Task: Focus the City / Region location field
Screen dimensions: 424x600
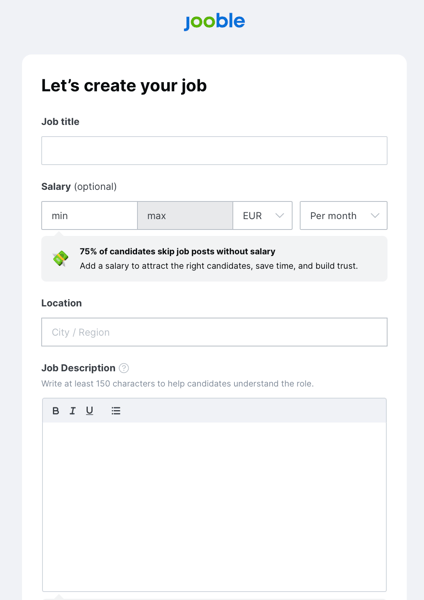Action: (x=214, y=332)
